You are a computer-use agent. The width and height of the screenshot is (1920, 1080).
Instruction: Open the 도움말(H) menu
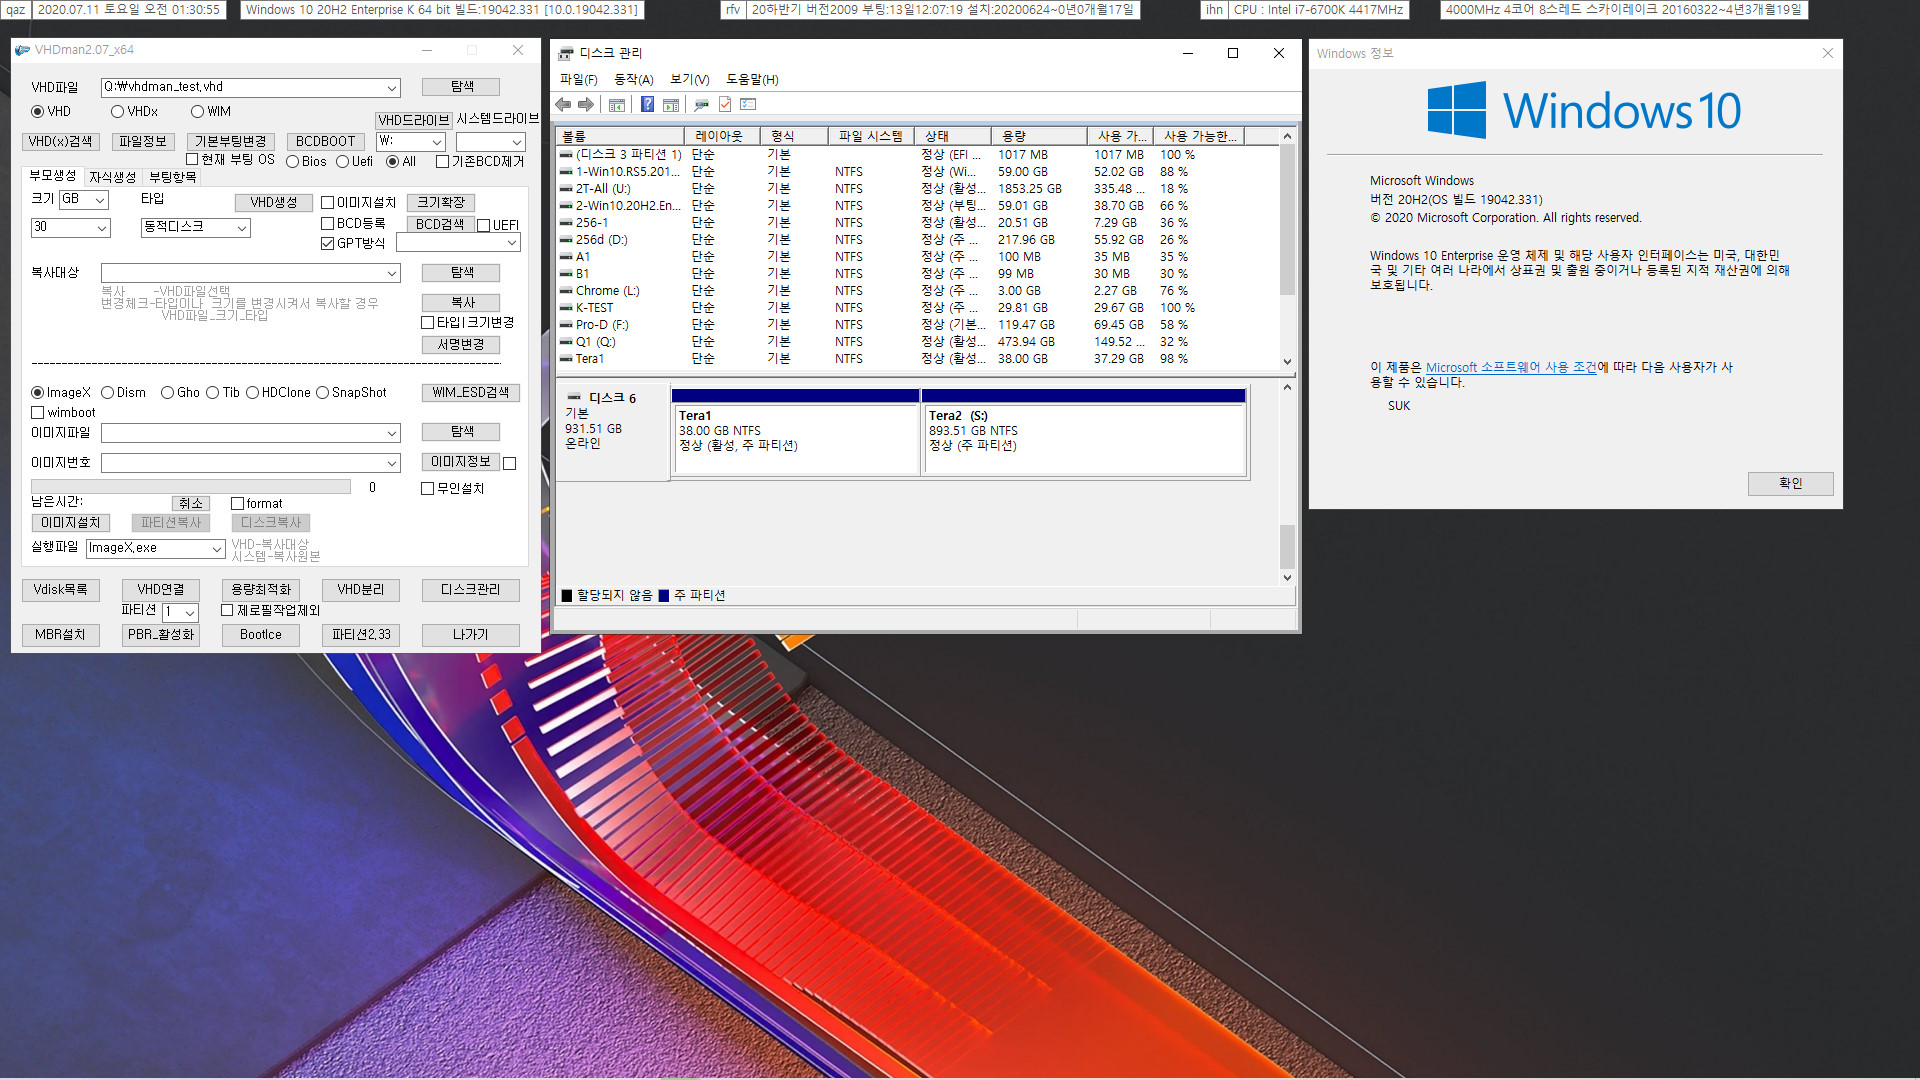(752, 80)
